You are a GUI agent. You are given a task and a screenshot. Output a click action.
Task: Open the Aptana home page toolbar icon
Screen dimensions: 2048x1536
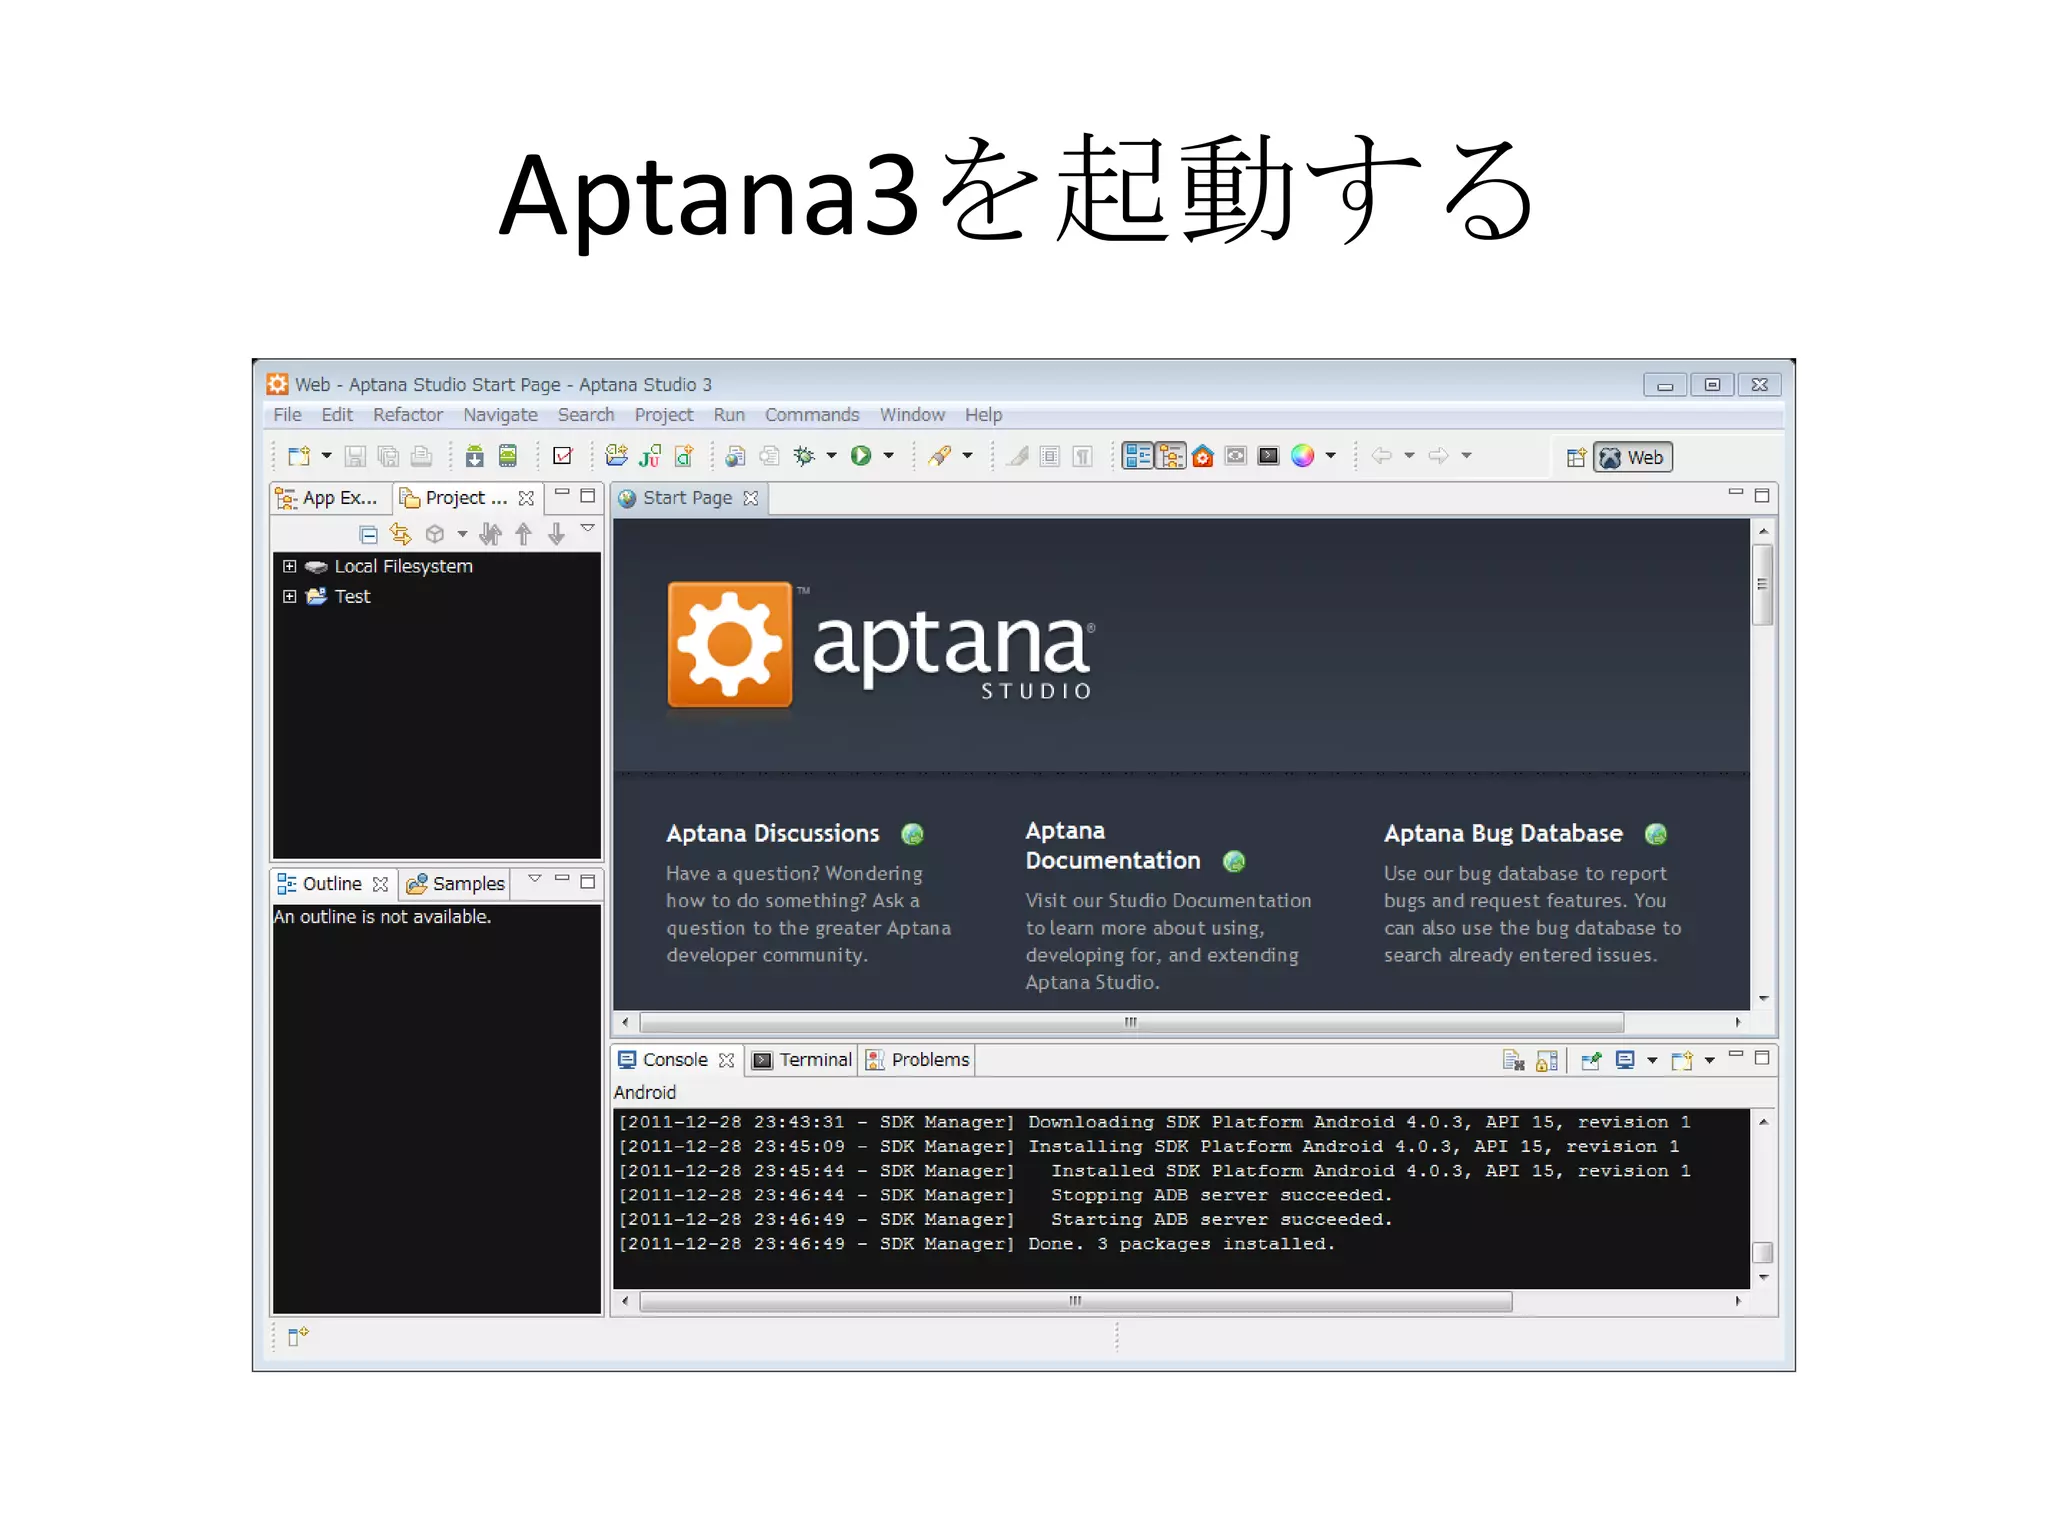tap(1203, 456)
